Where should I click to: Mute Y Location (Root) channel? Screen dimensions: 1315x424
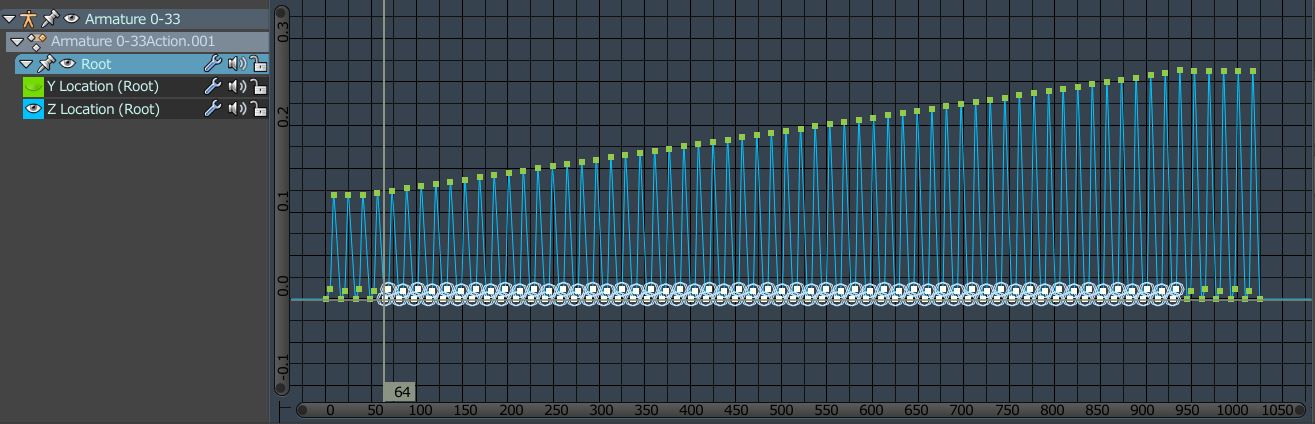coord(237,87)
